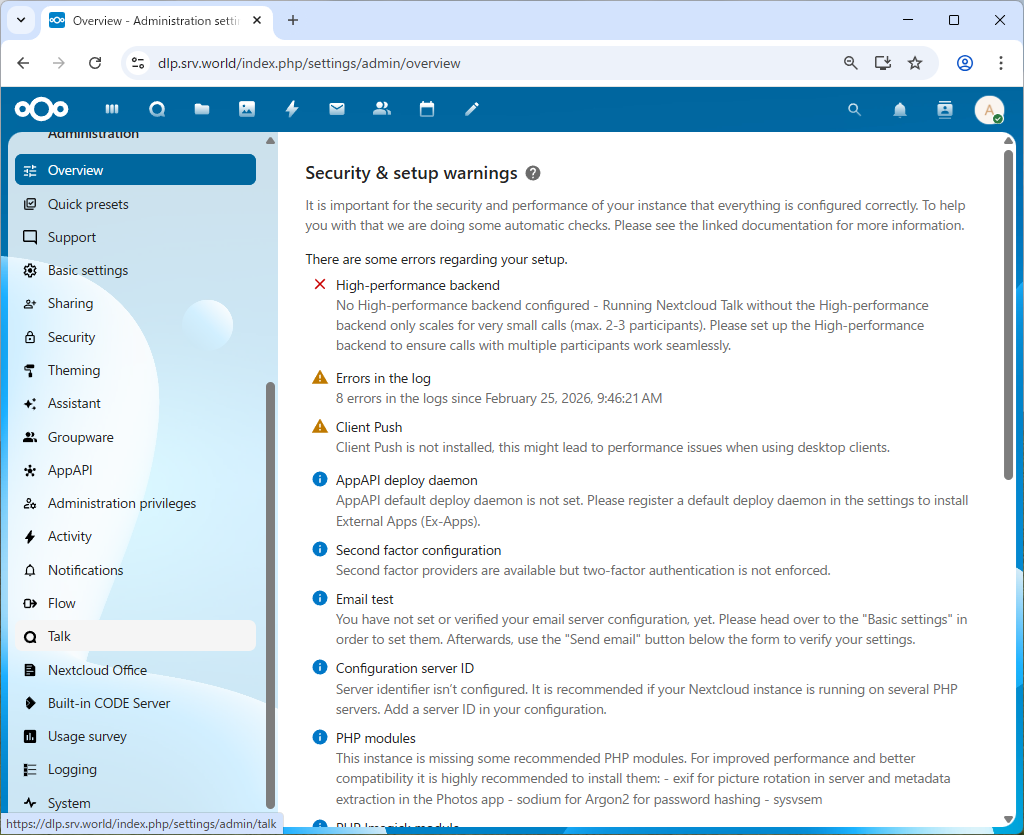View site information icon in the address bar
The width and height of the screenshot is (1024, 835).
point(138,63)
